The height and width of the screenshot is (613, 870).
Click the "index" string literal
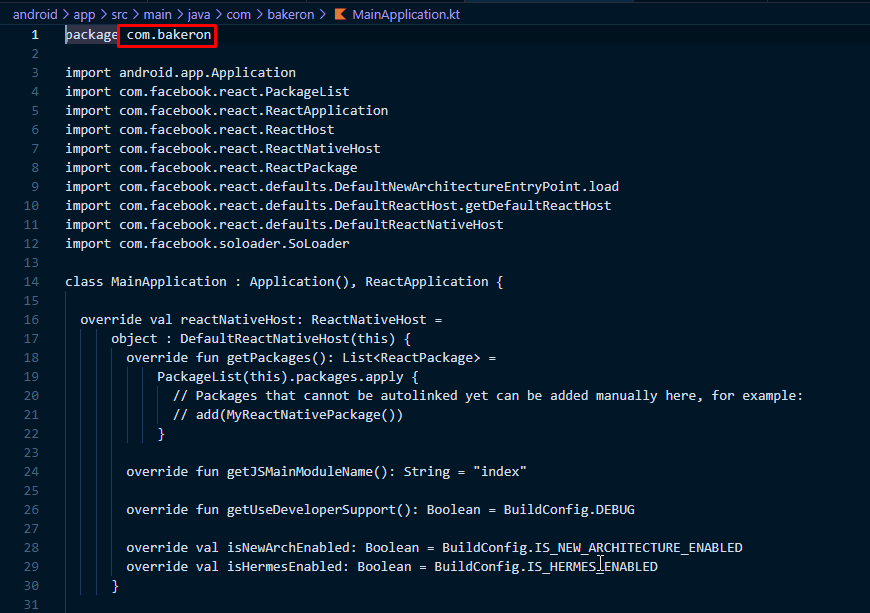tap(500, 472)
